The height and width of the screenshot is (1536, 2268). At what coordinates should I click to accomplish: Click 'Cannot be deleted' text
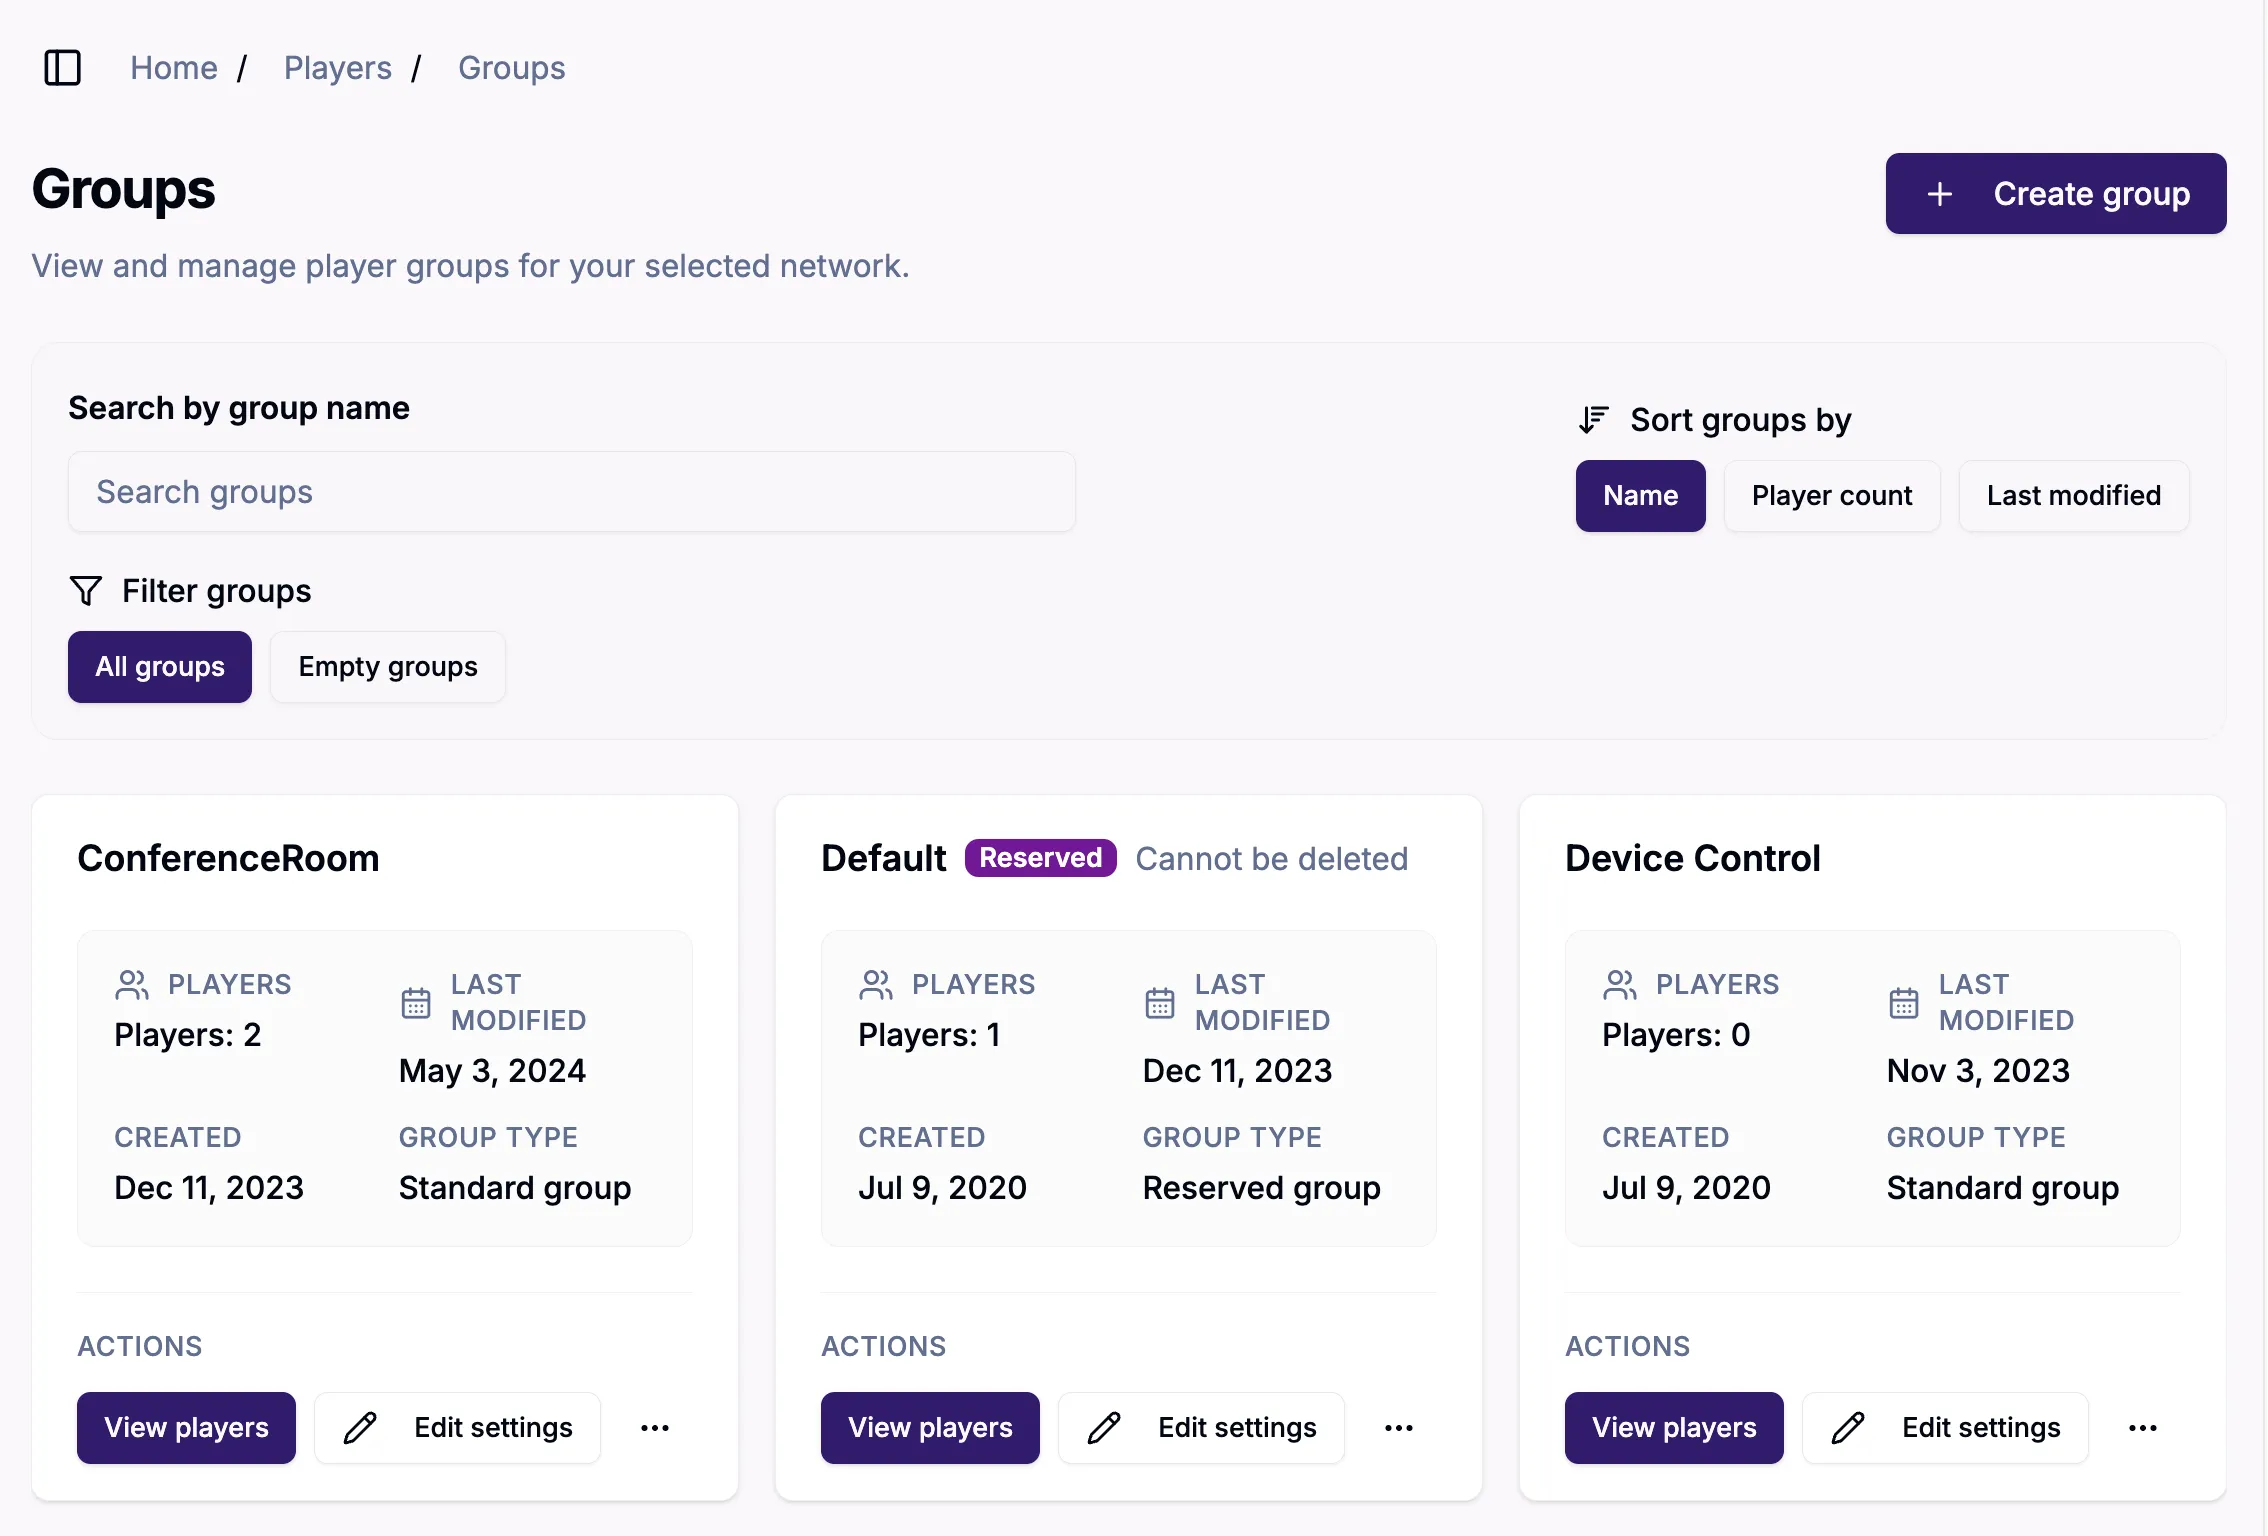[1272, 859]
